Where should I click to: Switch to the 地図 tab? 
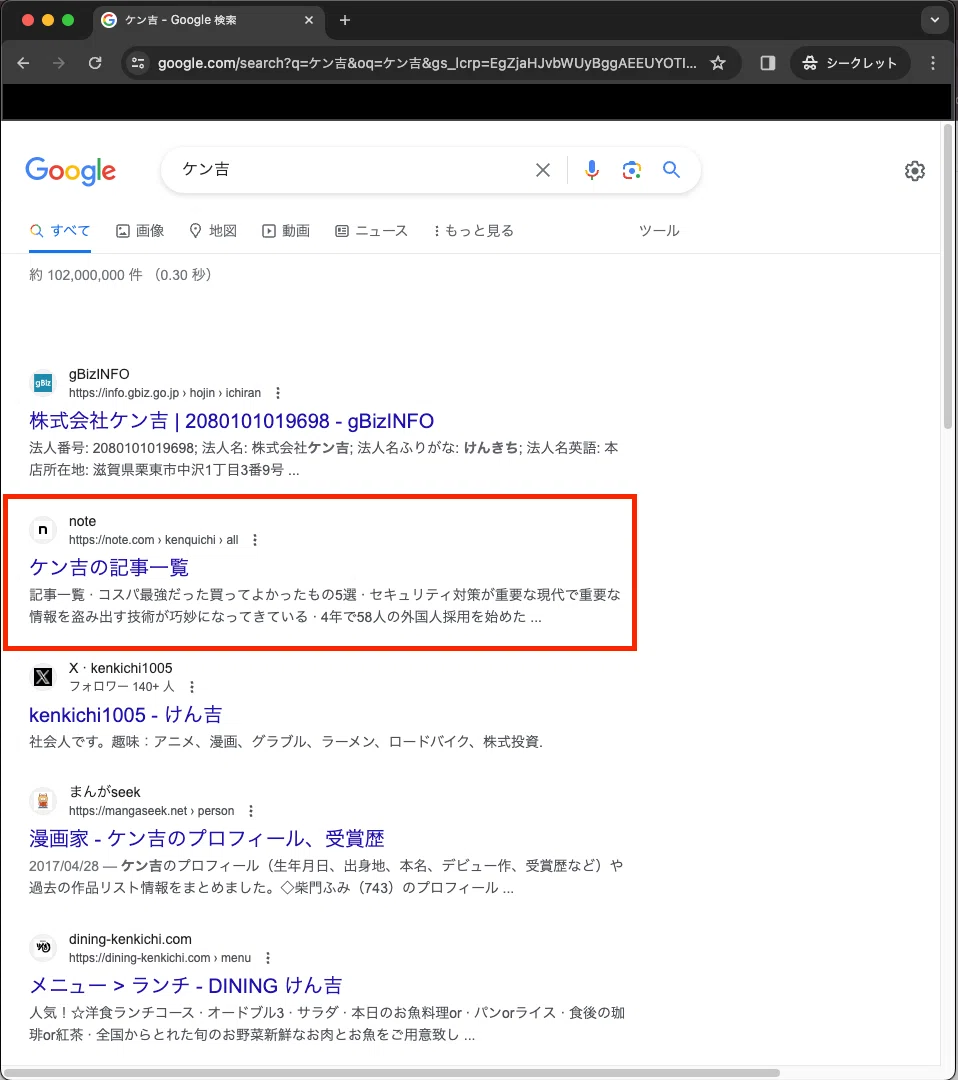tap(214, 231)
